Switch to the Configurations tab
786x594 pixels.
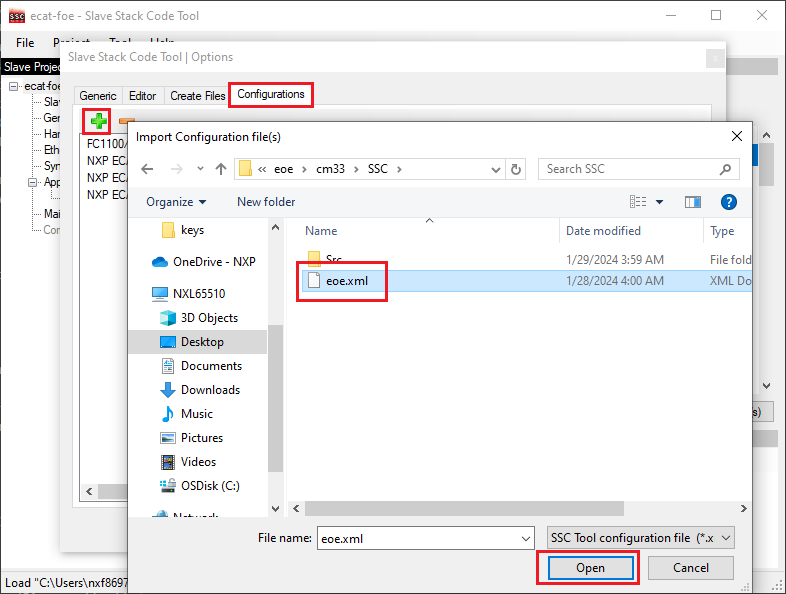[271, 95]
